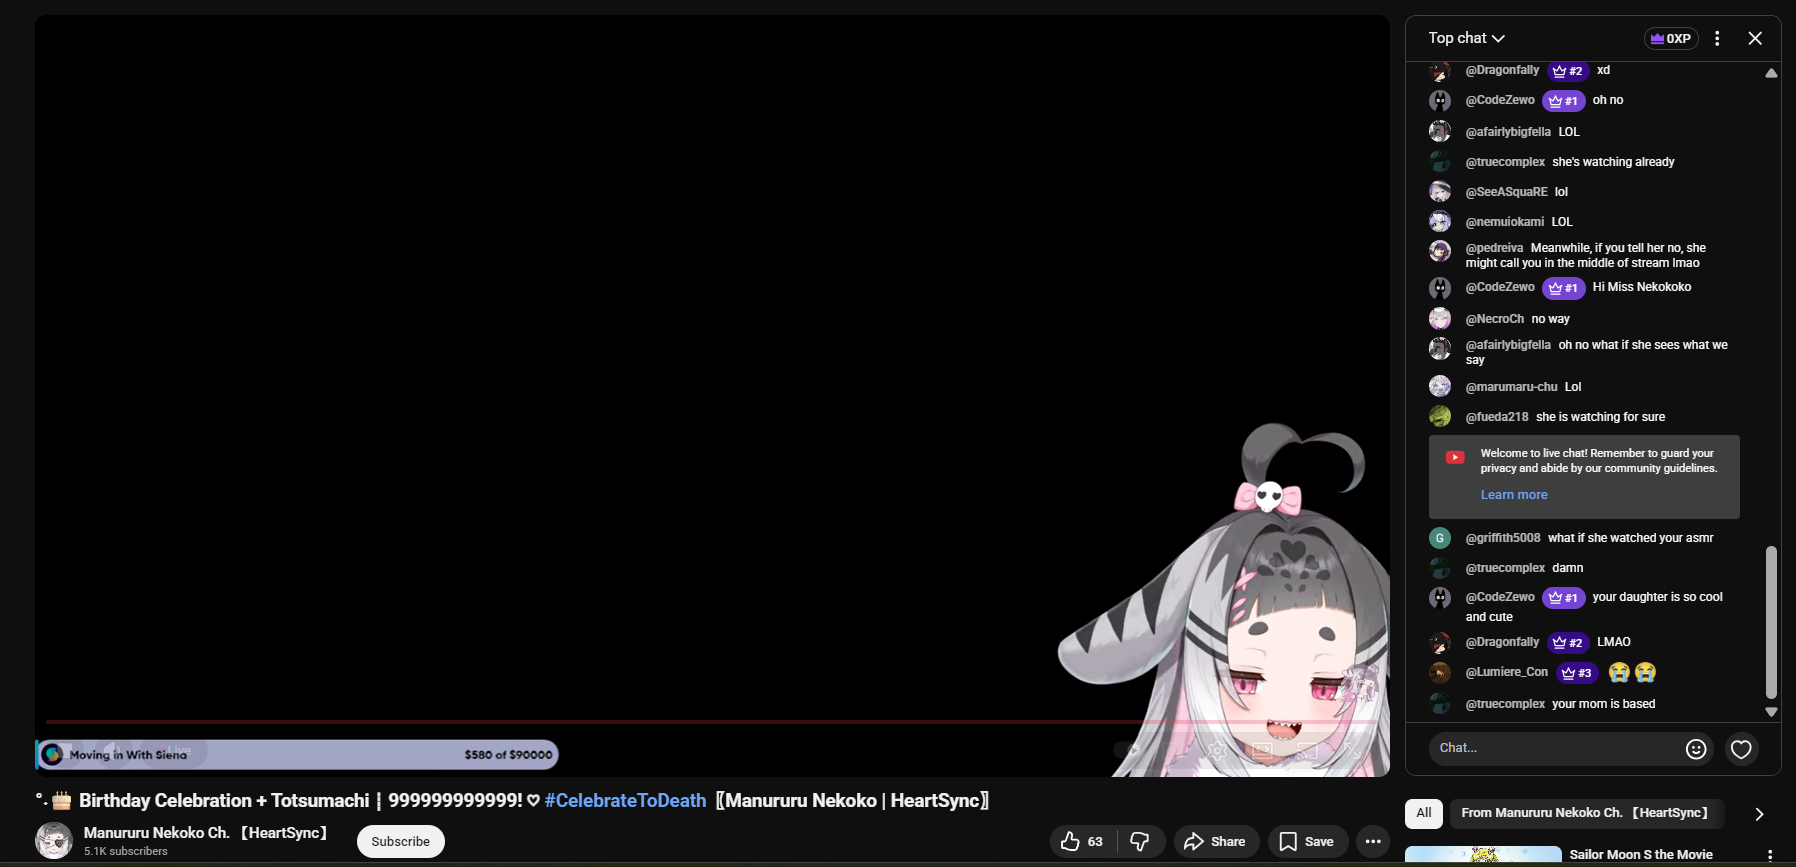Open the Top chat mode dropdown

click(x=1466, y=38)
